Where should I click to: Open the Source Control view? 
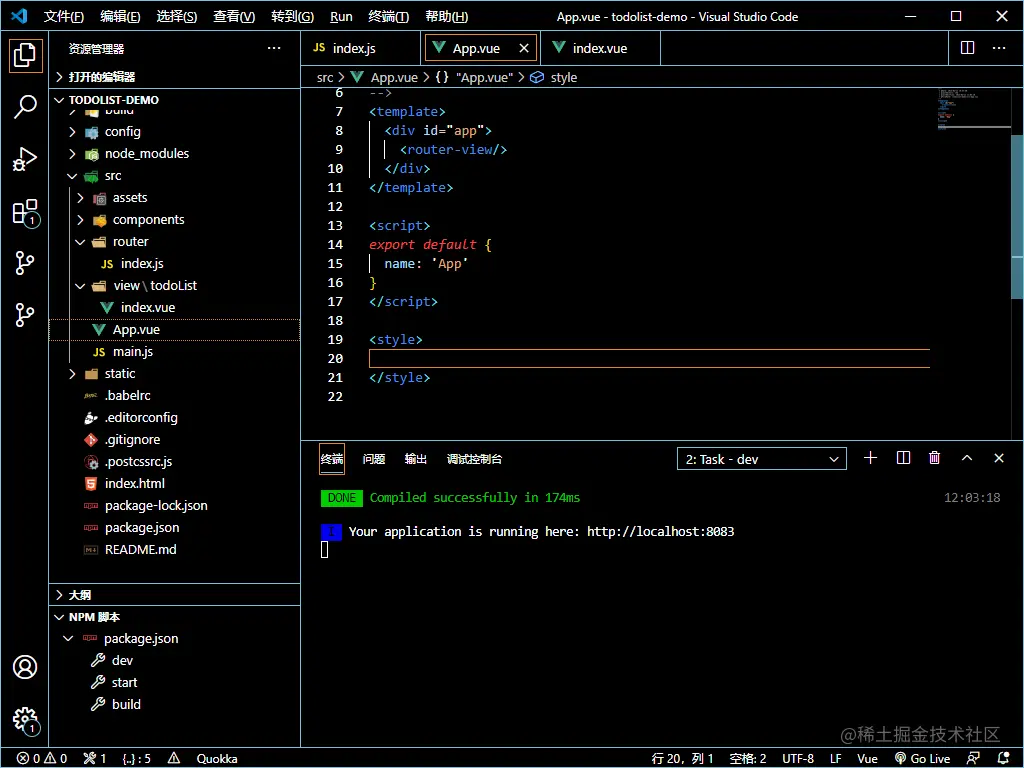(x=25, y=264)
